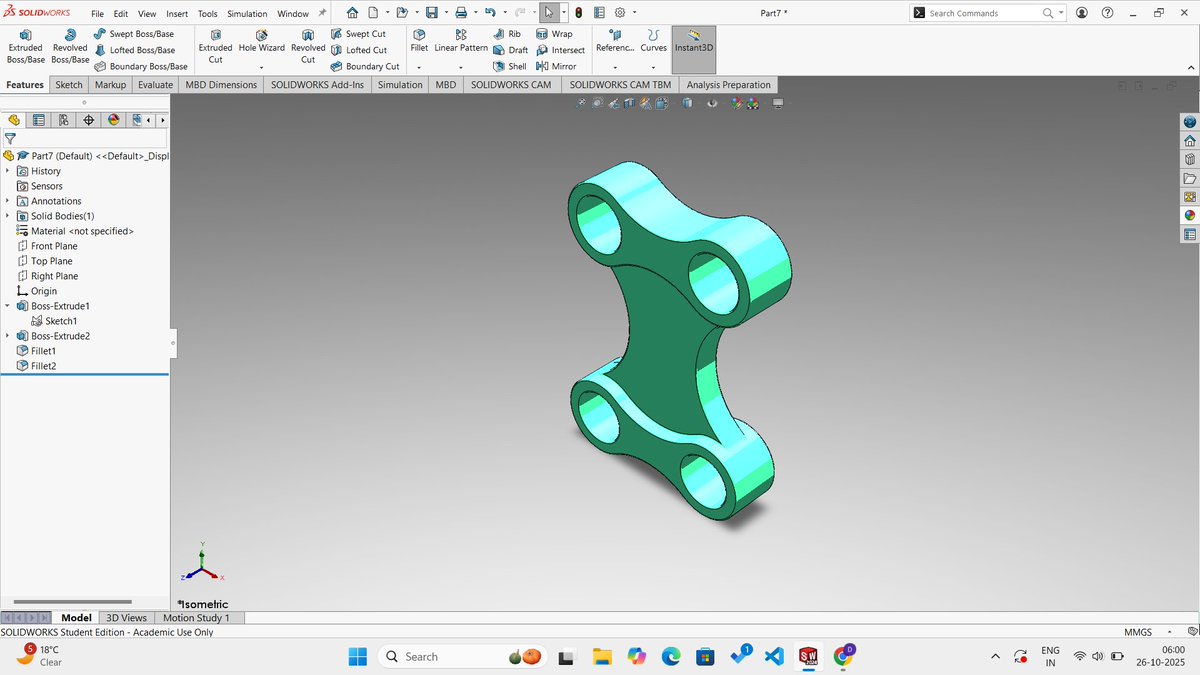Click in the Search Commands field
The width and height of the screenshot is (1200, 675).
[x=984, y=13]
